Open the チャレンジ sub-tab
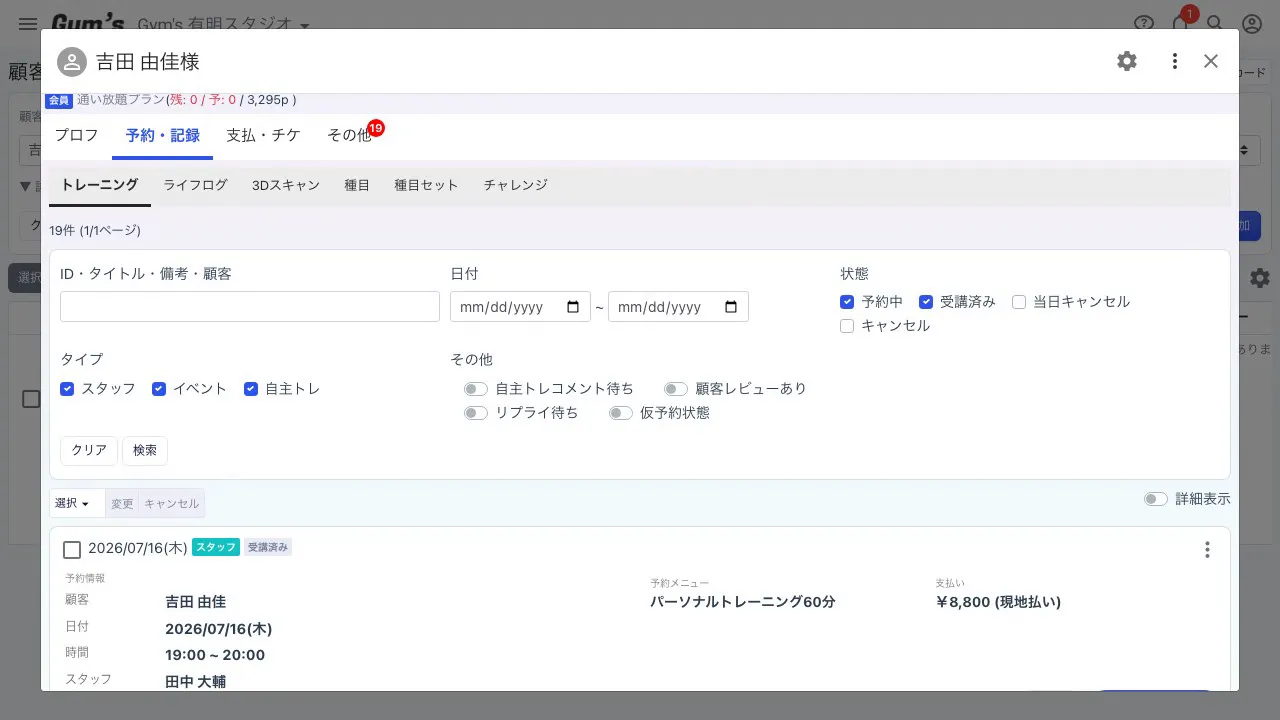Viewport: 1280px width, 720px height. pyautogui.click(x=515, y=185)
